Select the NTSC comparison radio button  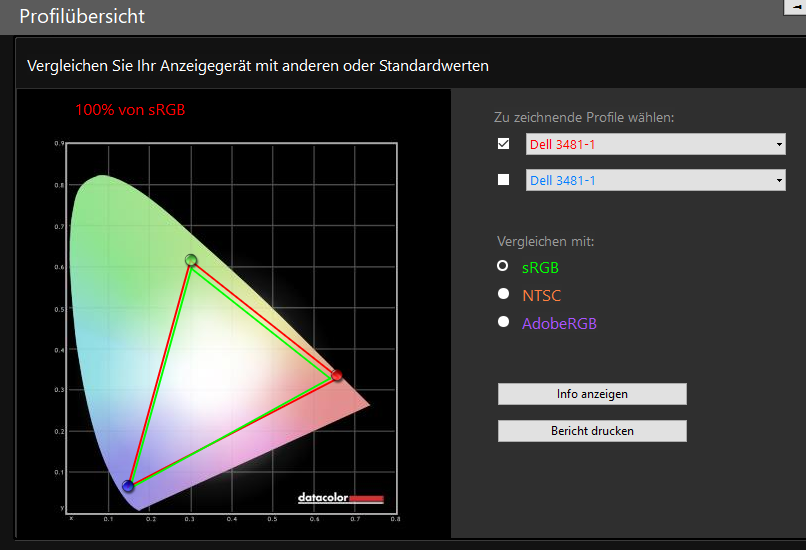[x=503, y=294]
